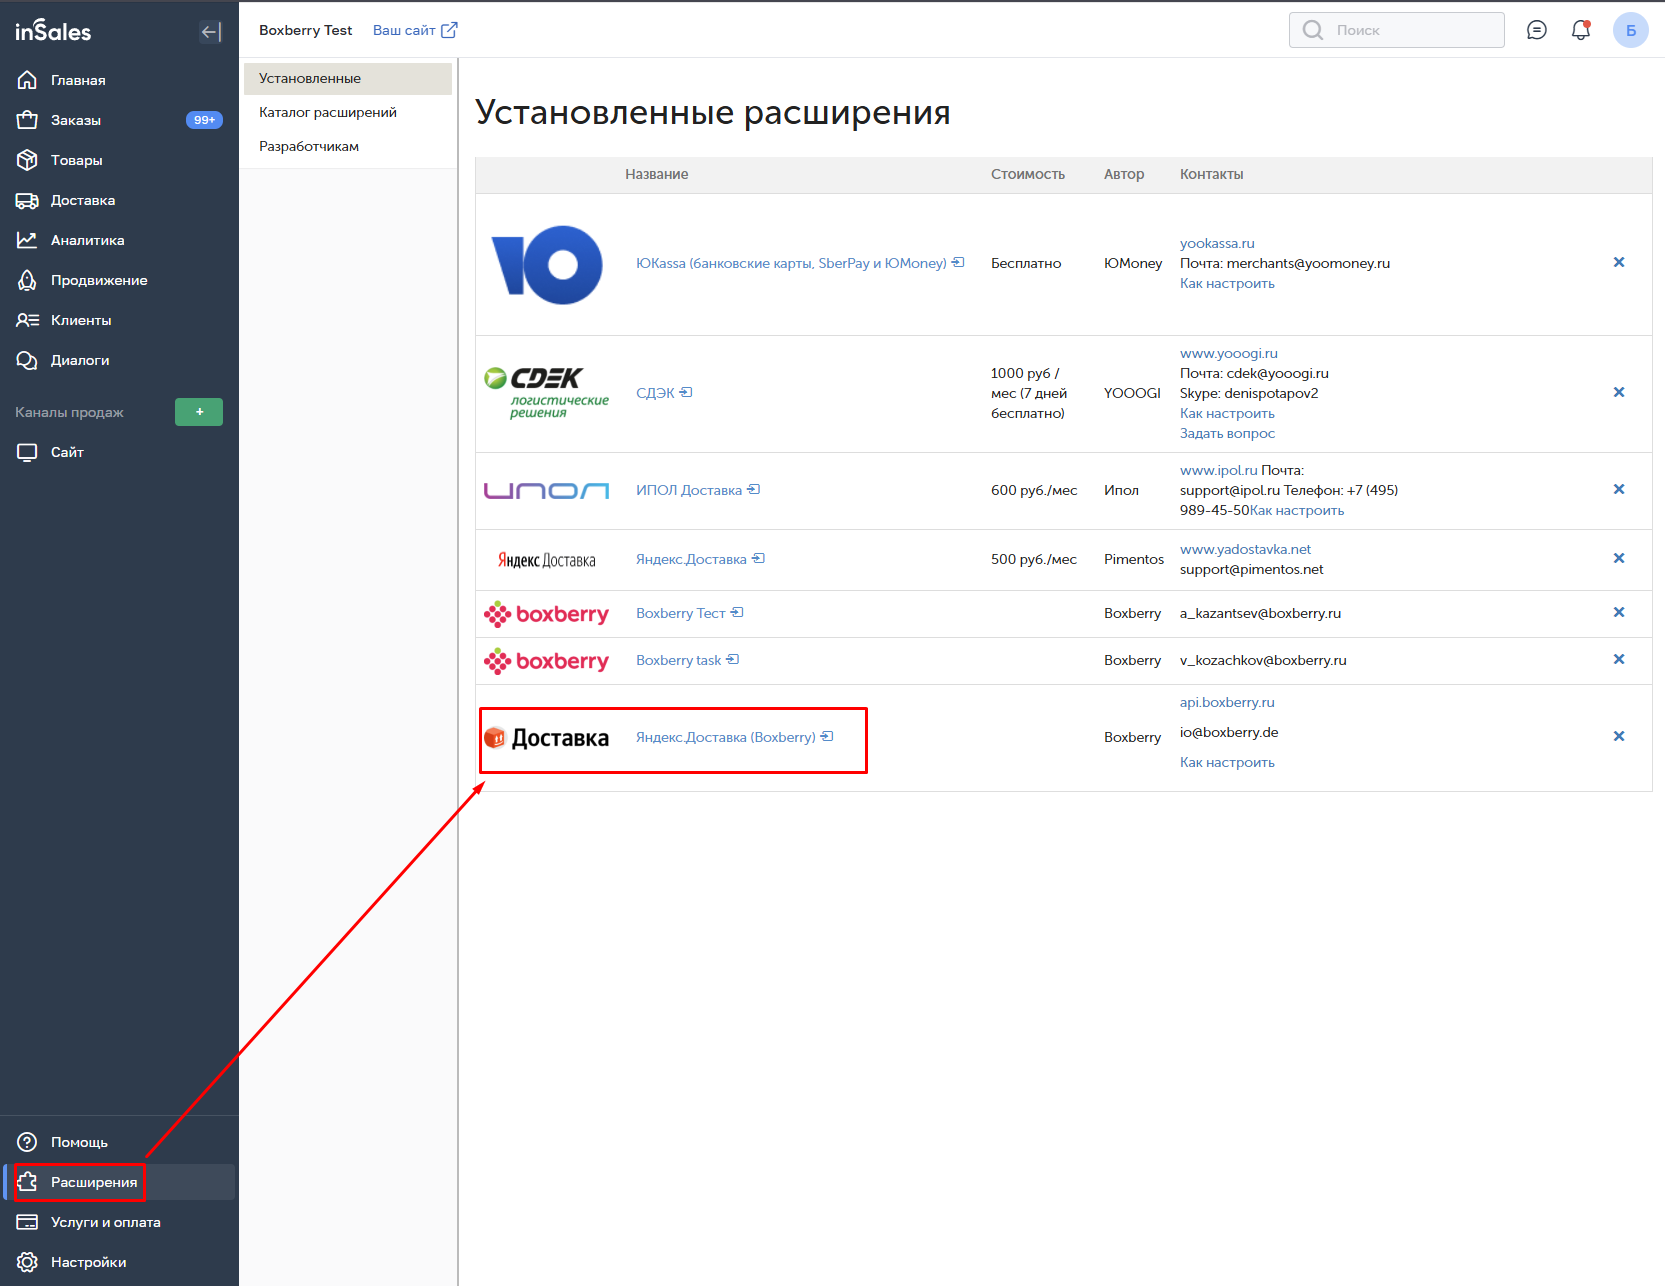The image size is (1665, 1286).
Task: Click the Стоимость column header
Action: [1028, 174]
